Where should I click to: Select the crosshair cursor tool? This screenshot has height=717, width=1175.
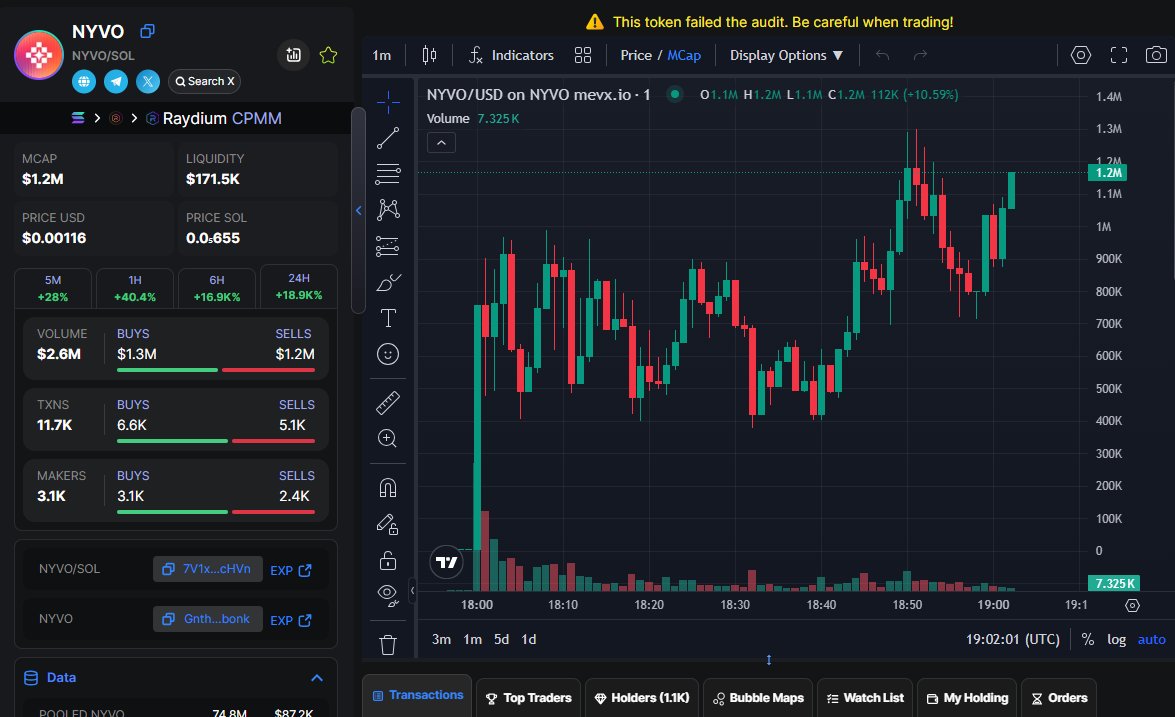tap(387, 102)
